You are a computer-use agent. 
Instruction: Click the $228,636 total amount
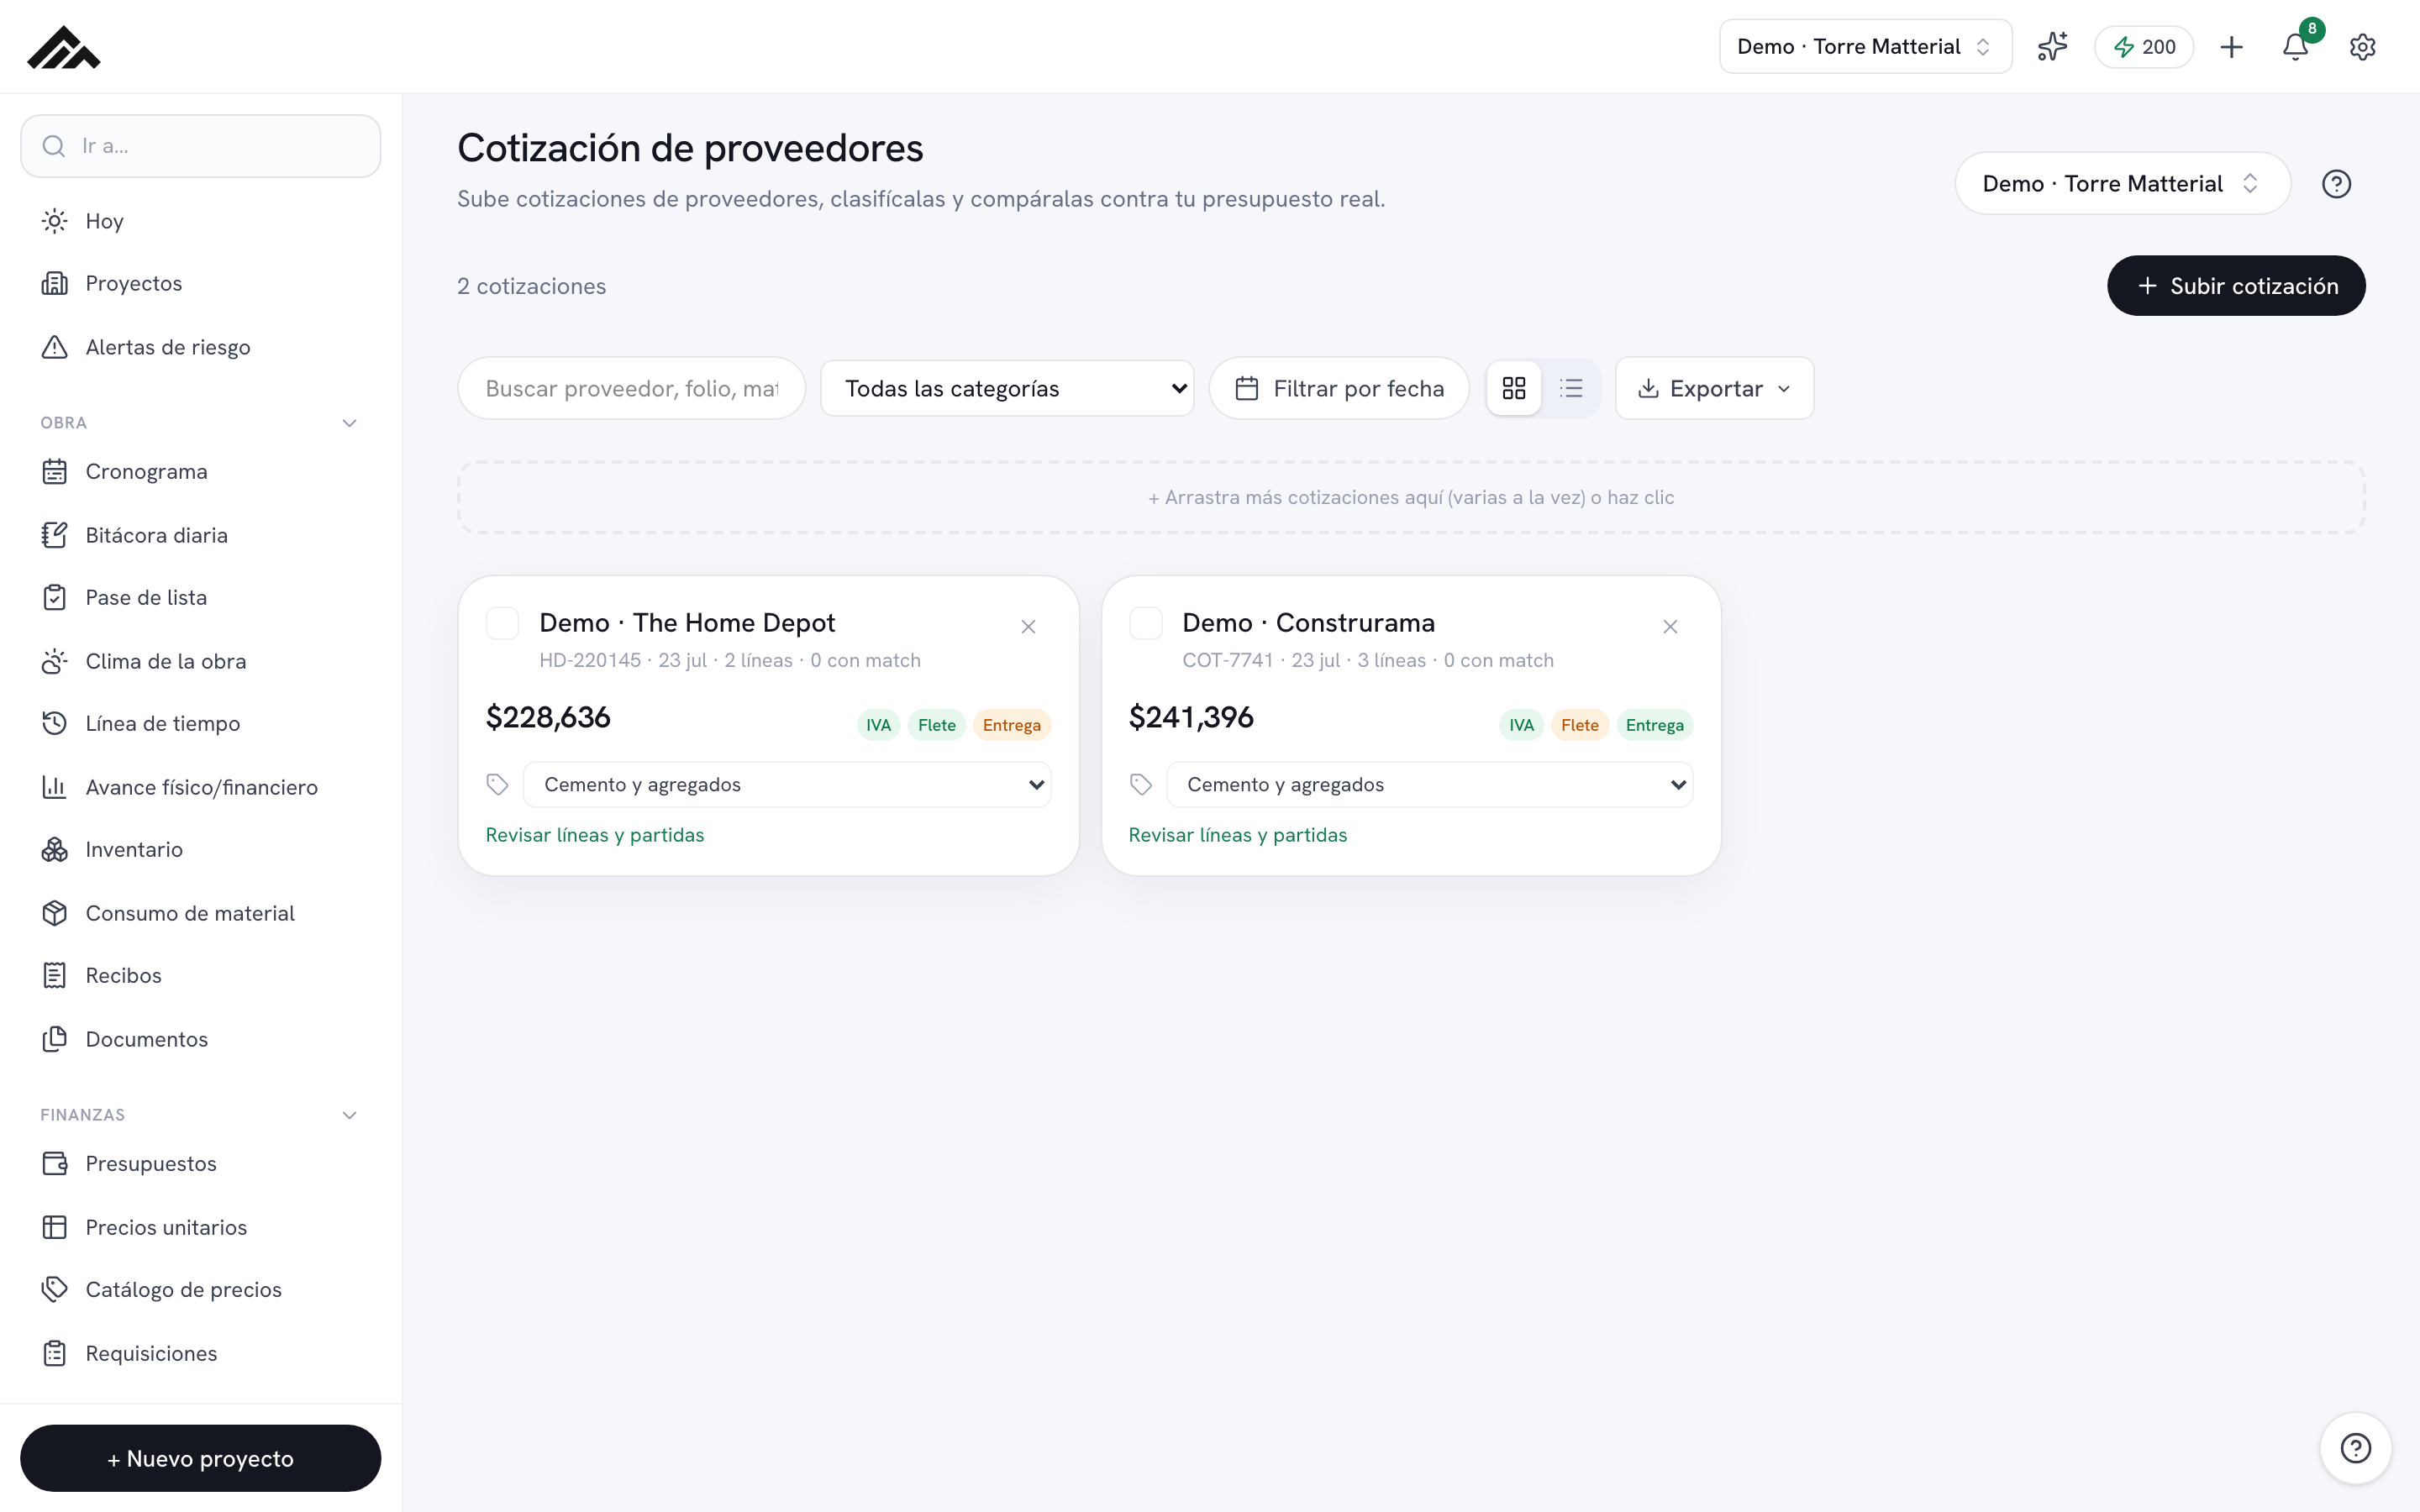click(548, 717)
